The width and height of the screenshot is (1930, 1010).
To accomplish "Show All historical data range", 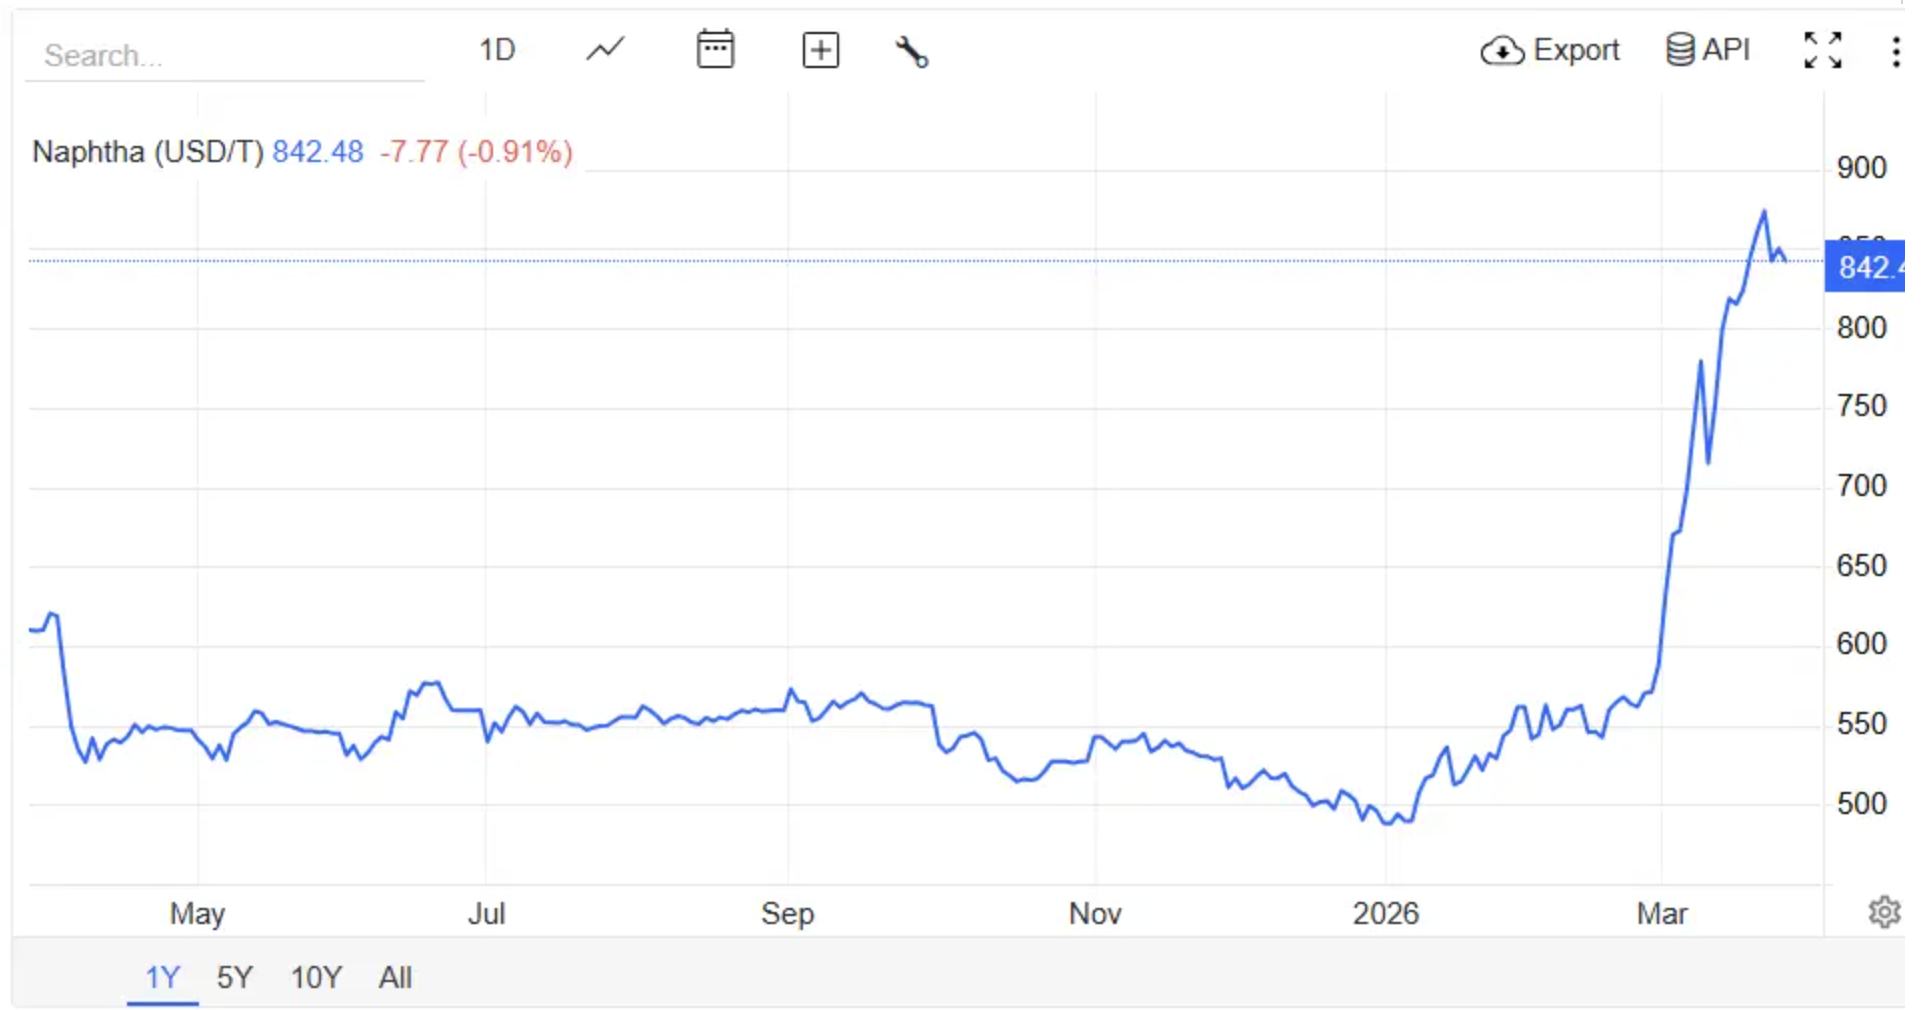I will click(395, 977).
